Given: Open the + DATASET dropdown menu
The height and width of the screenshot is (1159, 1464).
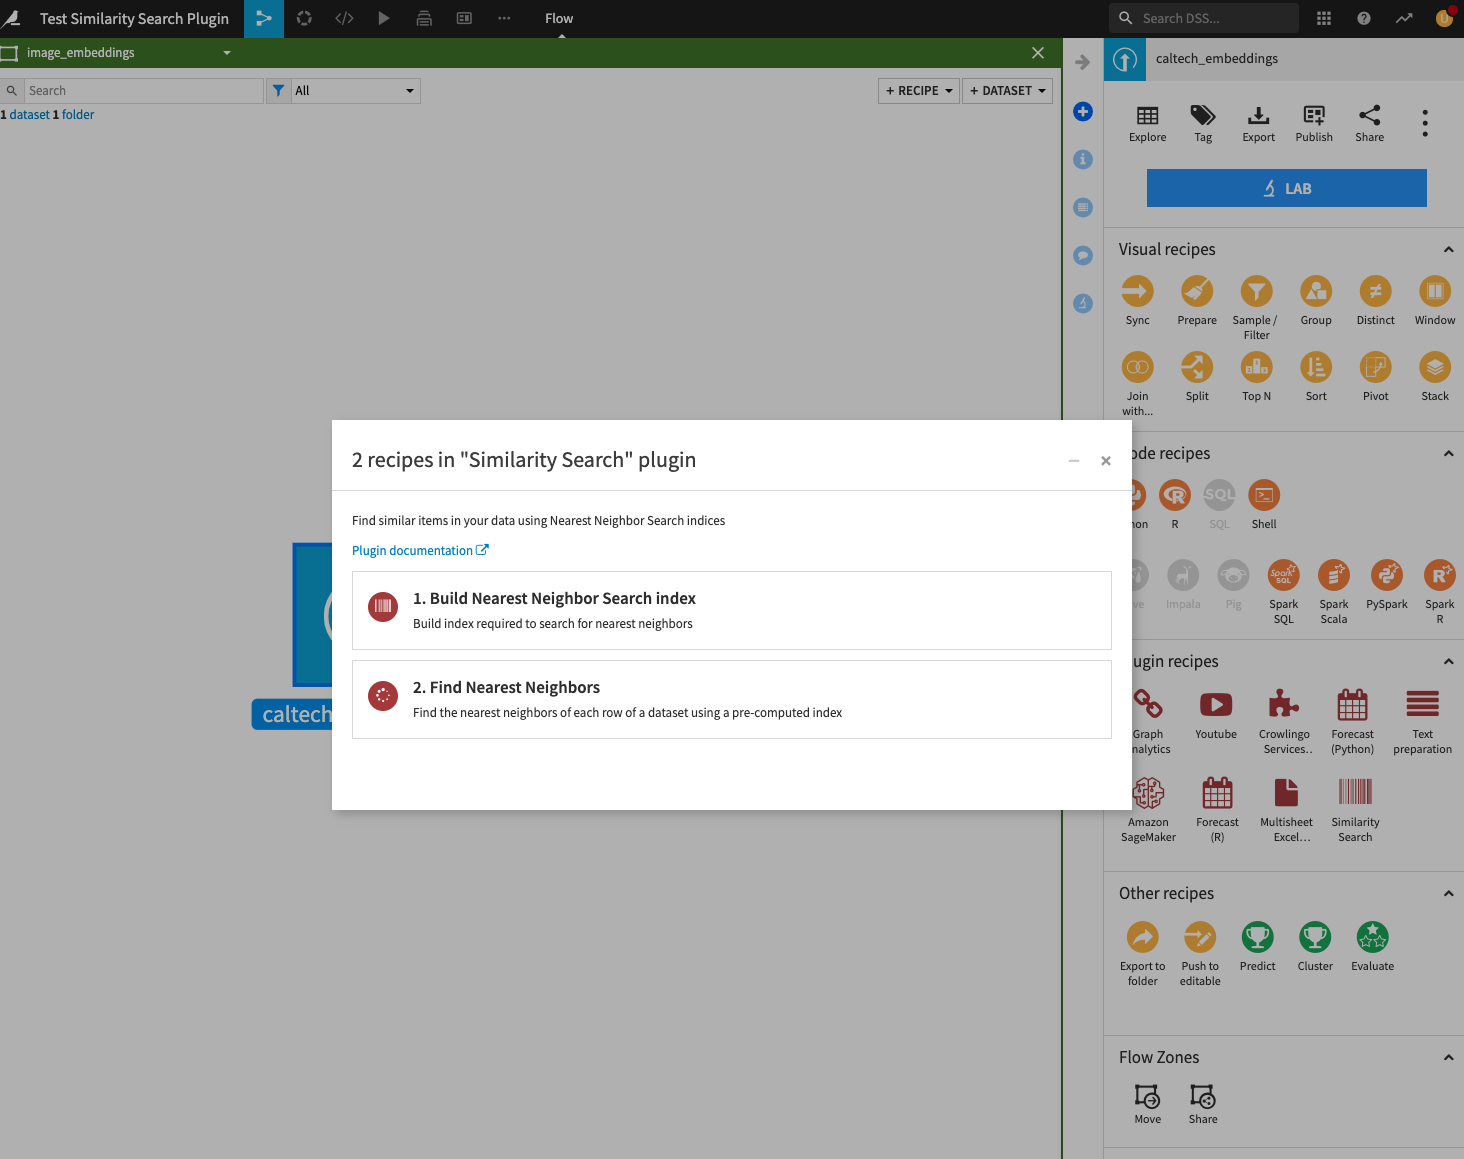Looking at the screenshot, I should tap(1007, 91).
